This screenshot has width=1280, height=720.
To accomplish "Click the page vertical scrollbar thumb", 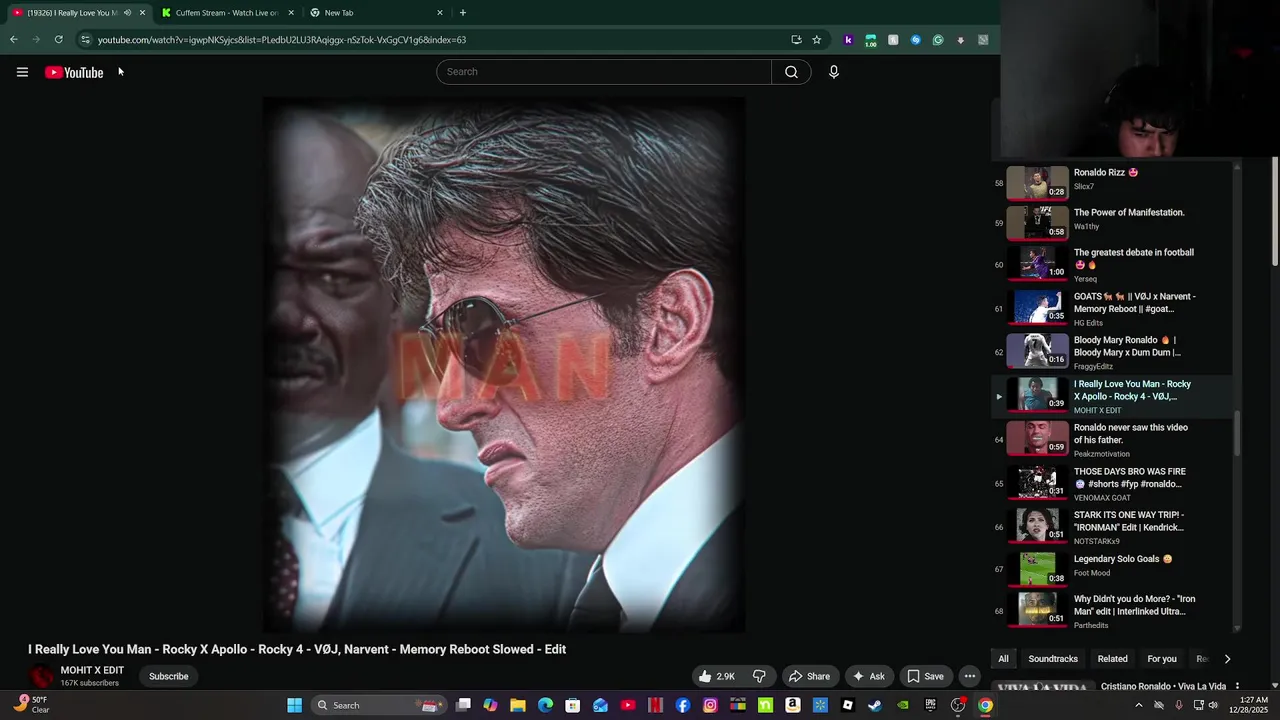I will [1275, 210].
